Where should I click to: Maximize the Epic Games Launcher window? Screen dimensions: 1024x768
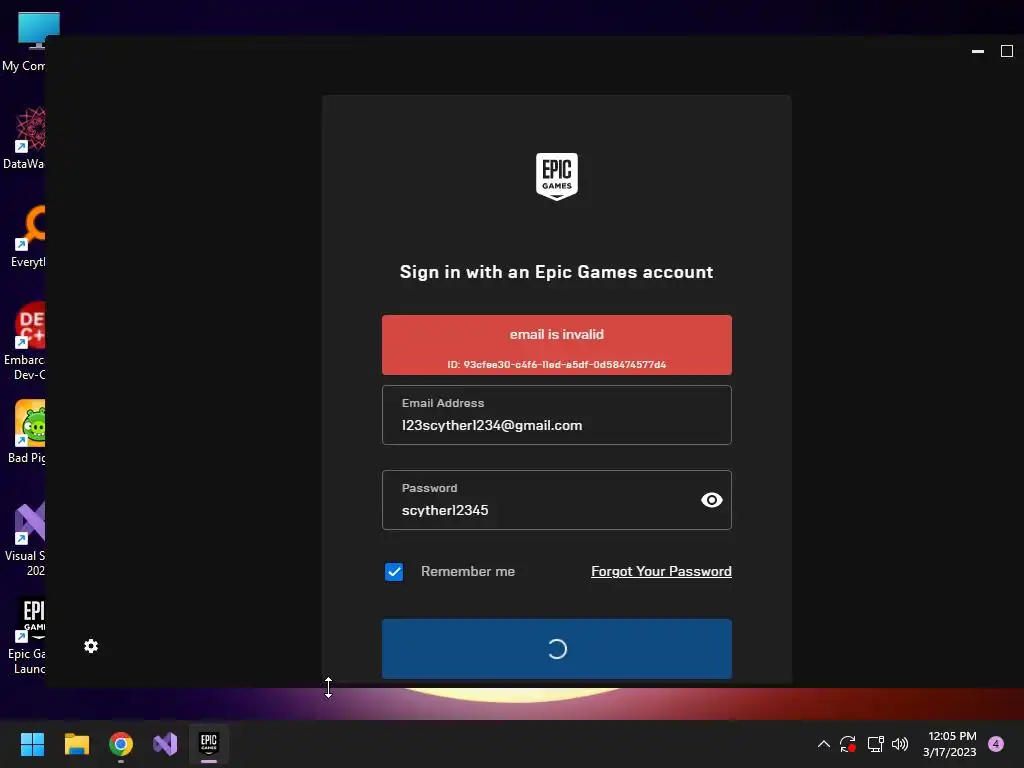pyautogui.click(x=1006, y=51)
